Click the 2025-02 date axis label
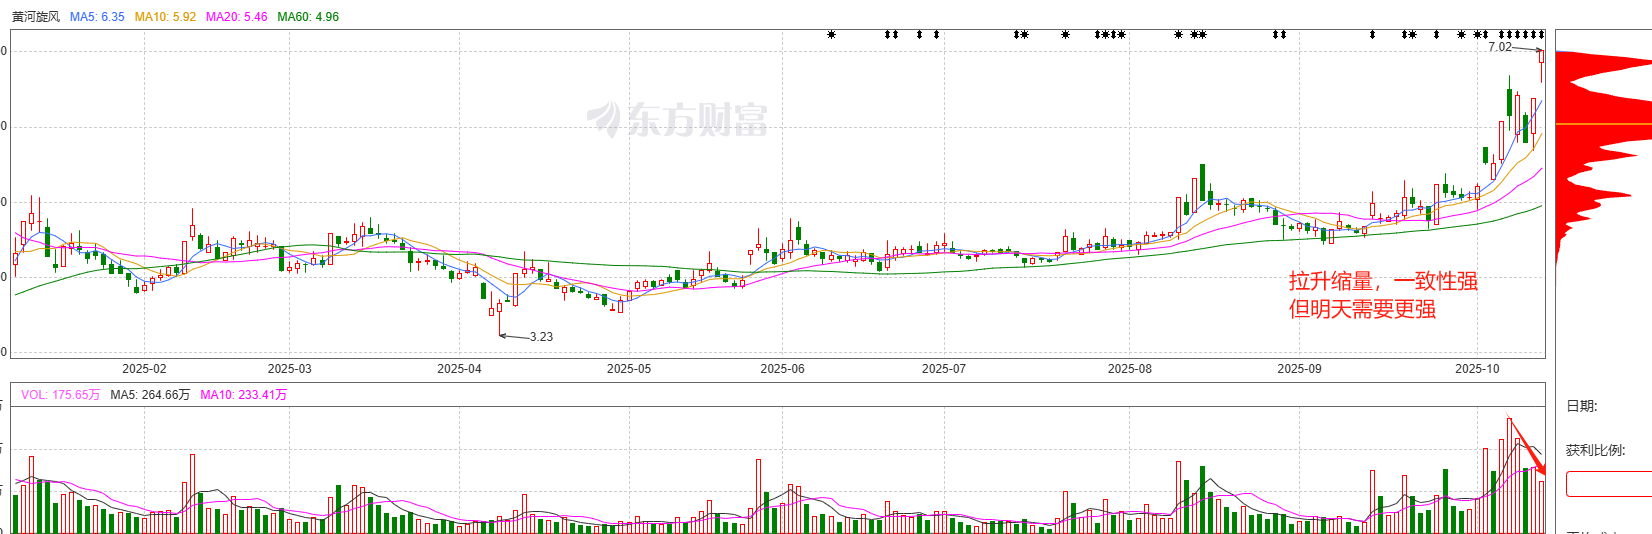This screenshot has height=534, width=1652. (144, 369)
